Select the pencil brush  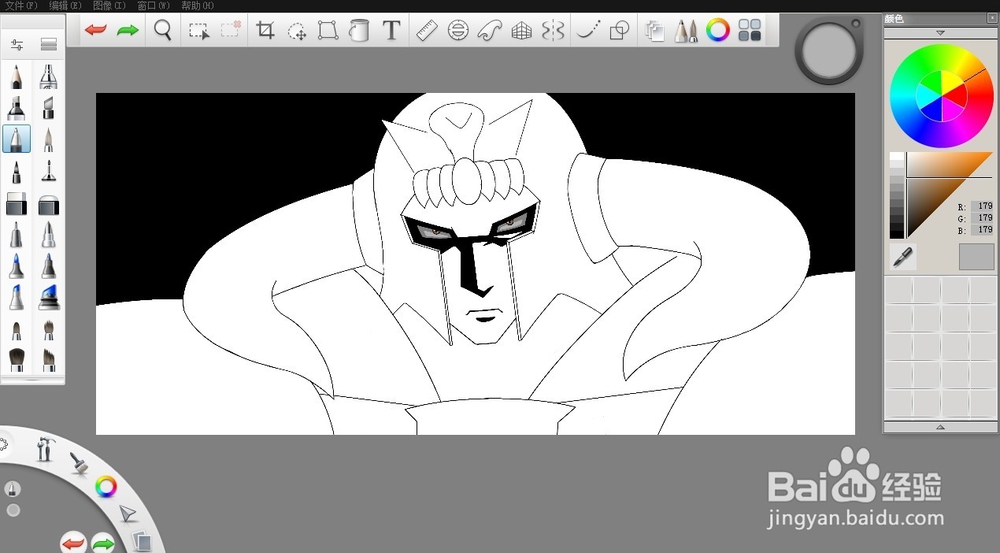coord(16,77)
